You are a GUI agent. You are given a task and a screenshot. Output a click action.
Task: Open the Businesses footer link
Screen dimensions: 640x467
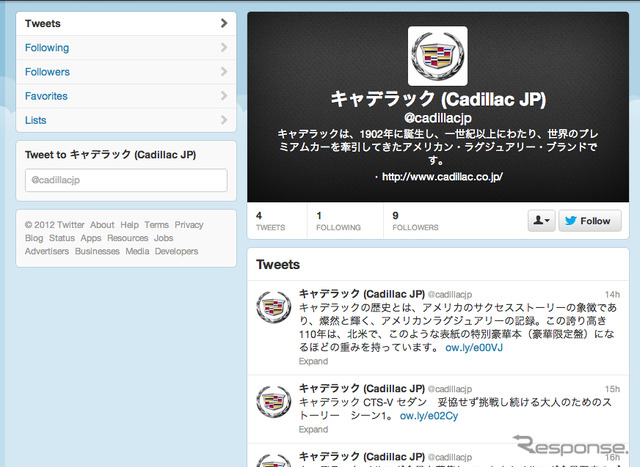[97, 251]
